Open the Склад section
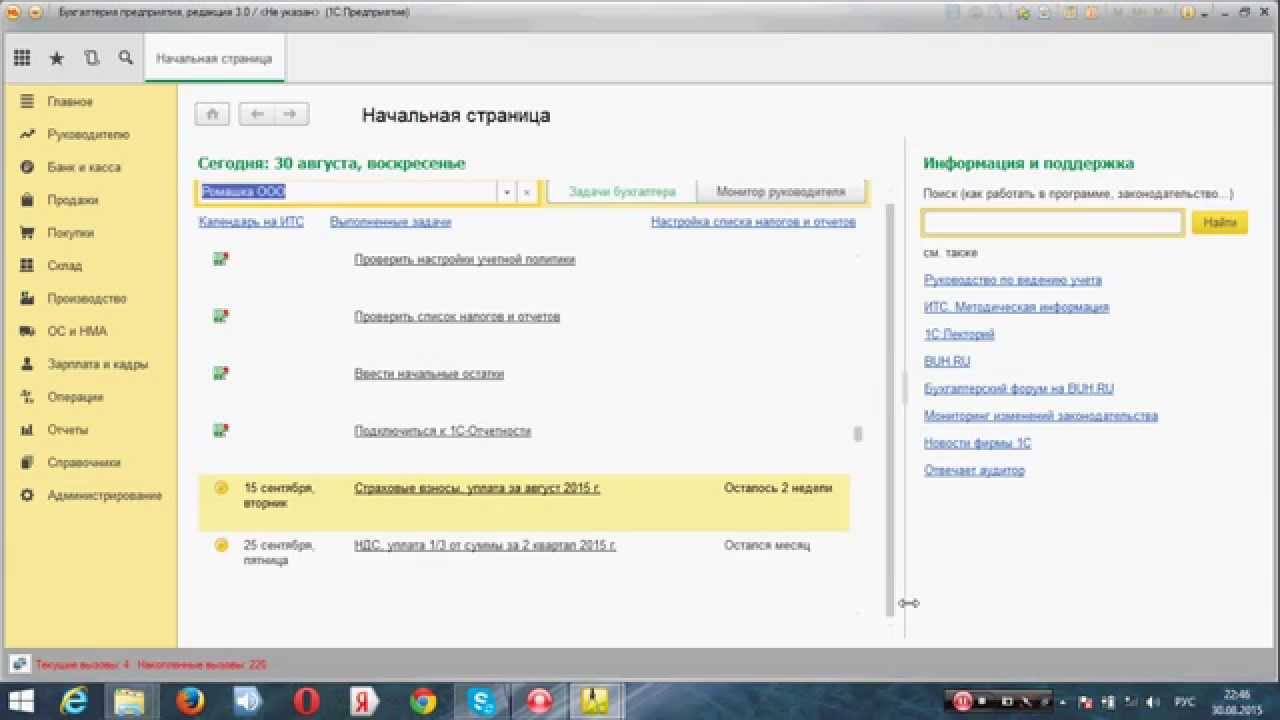 64,266
